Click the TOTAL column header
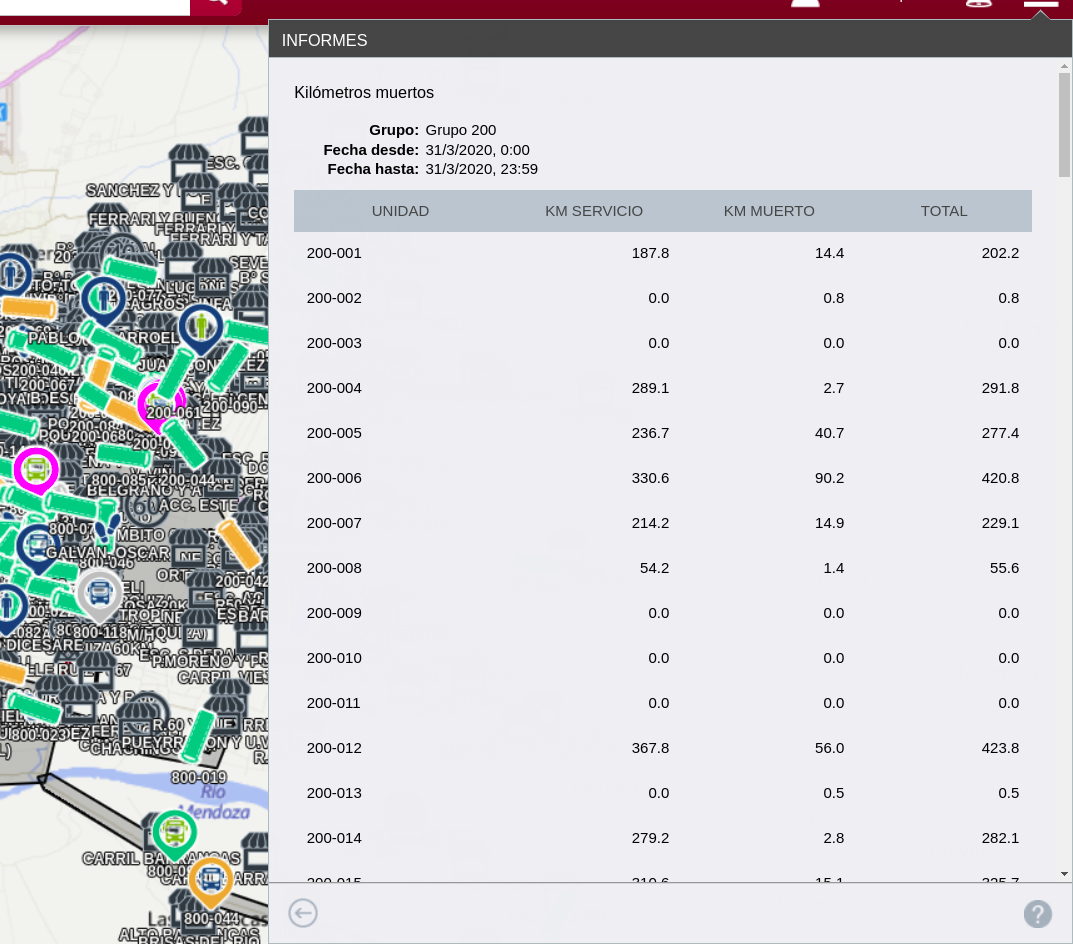The width and height of the screenshot is (1073, 944). [943, 211]
